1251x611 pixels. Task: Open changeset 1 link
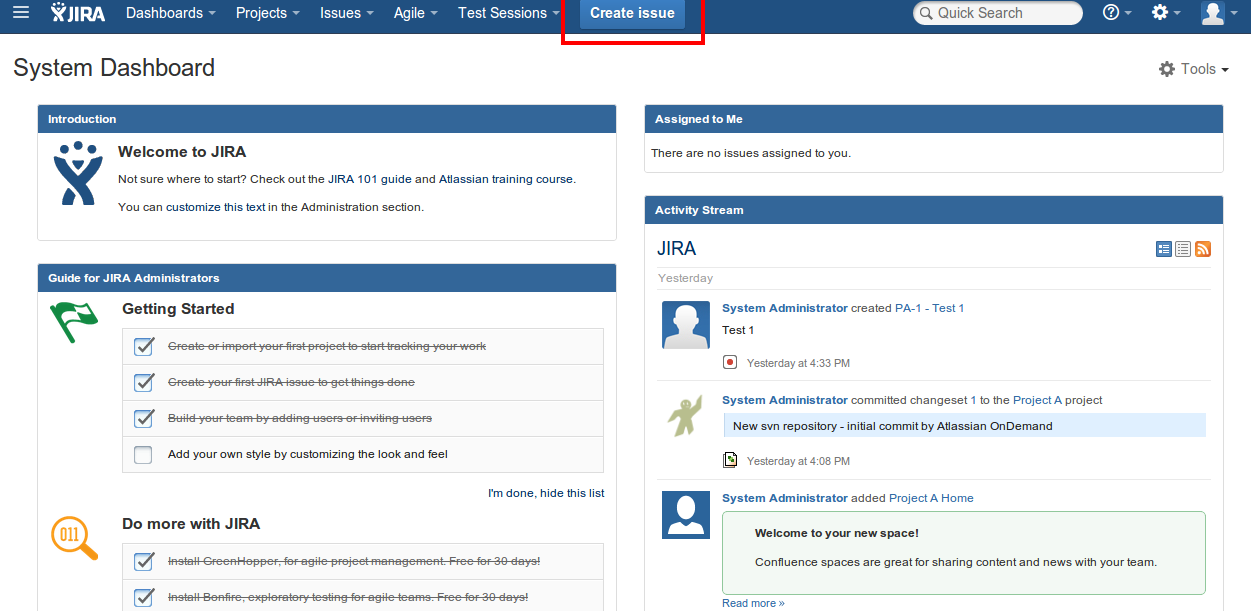973,400
